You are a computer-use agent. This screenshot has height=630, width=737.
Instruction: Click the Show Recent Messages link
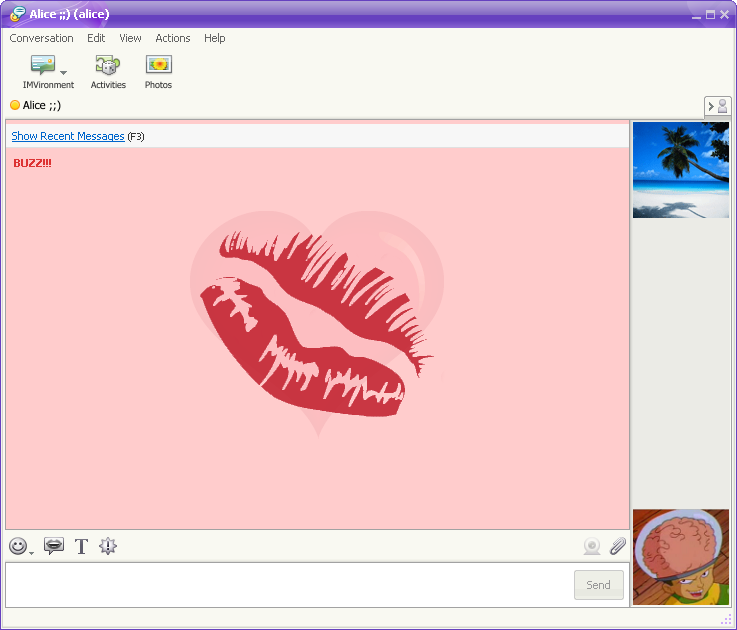[68, 136]
